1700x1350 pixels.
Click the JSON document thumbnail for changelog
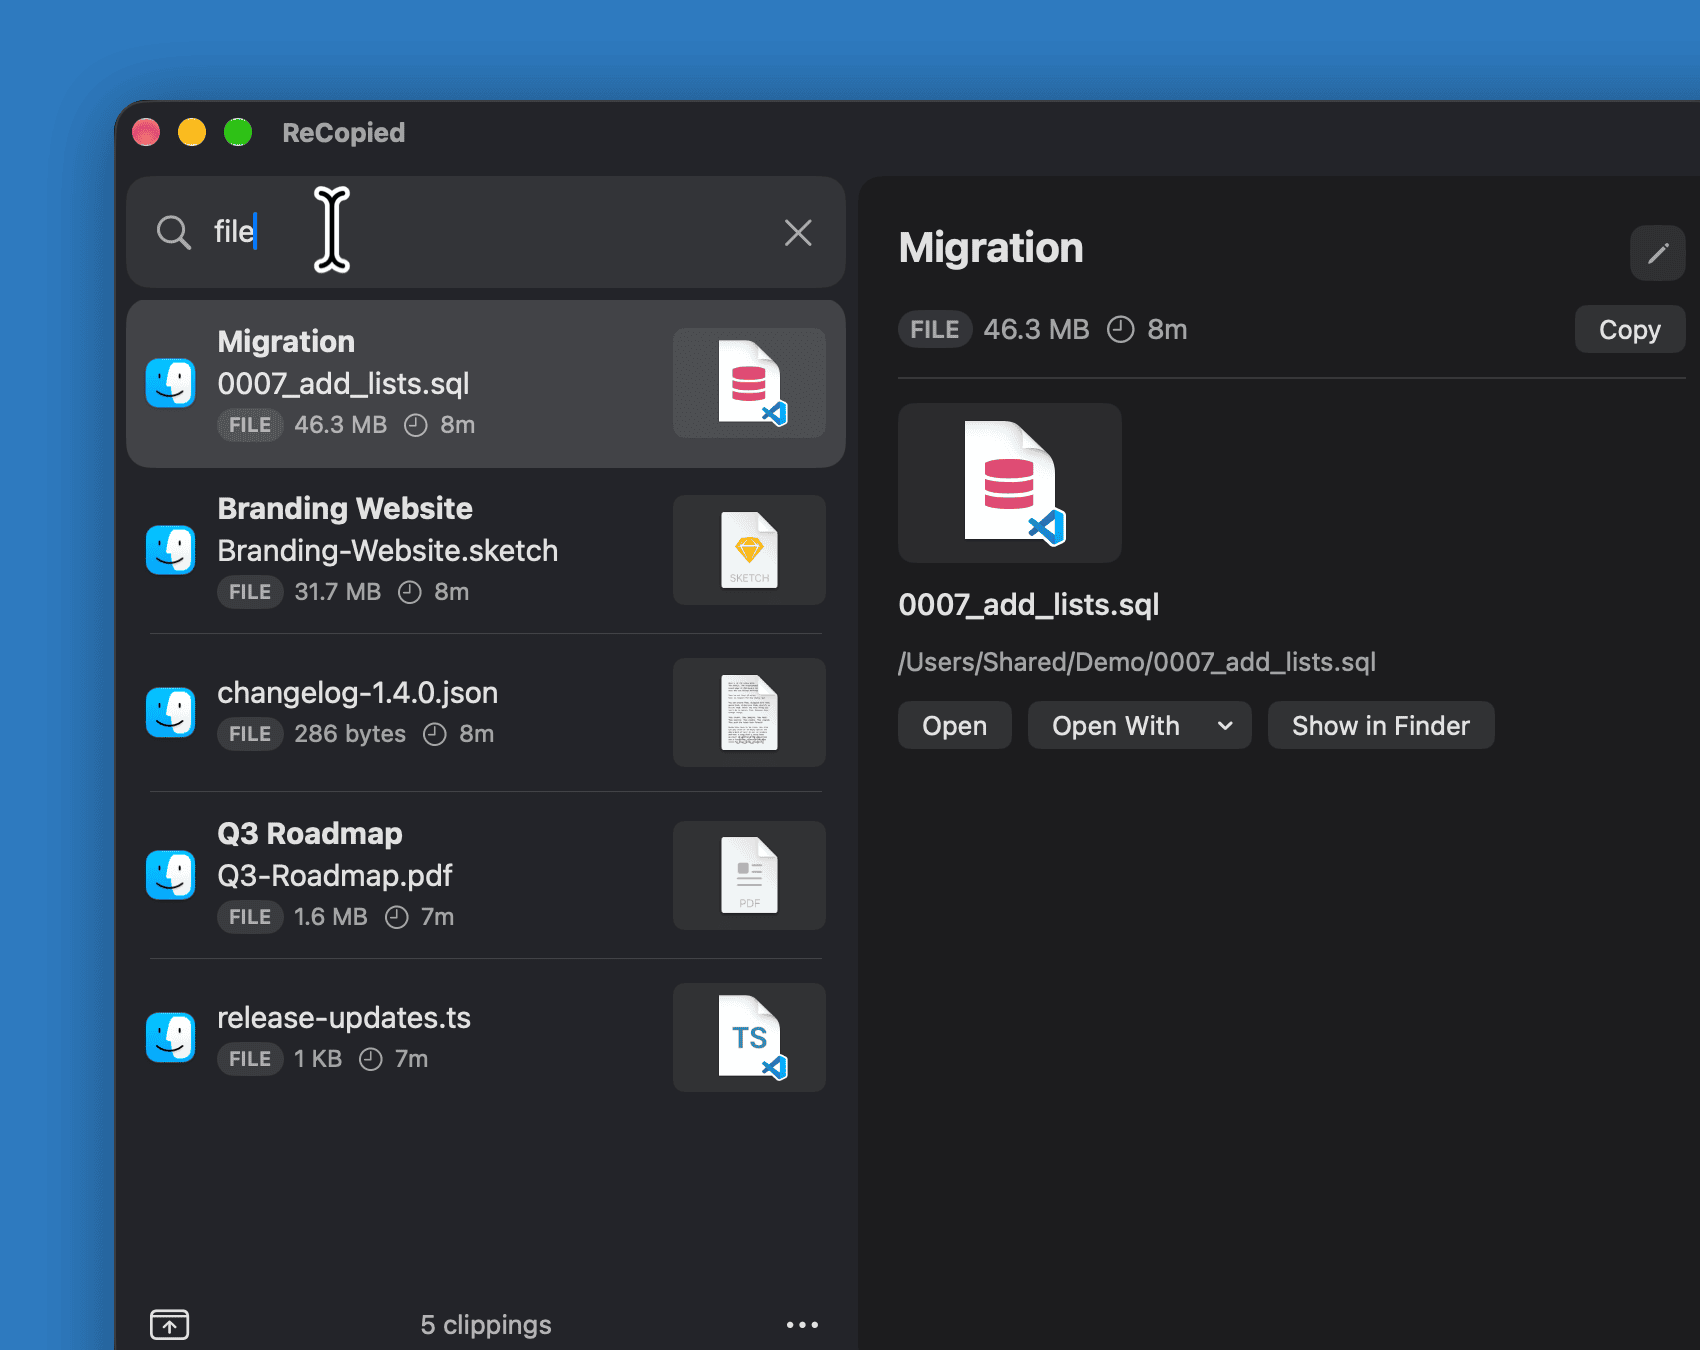(749, 712)
